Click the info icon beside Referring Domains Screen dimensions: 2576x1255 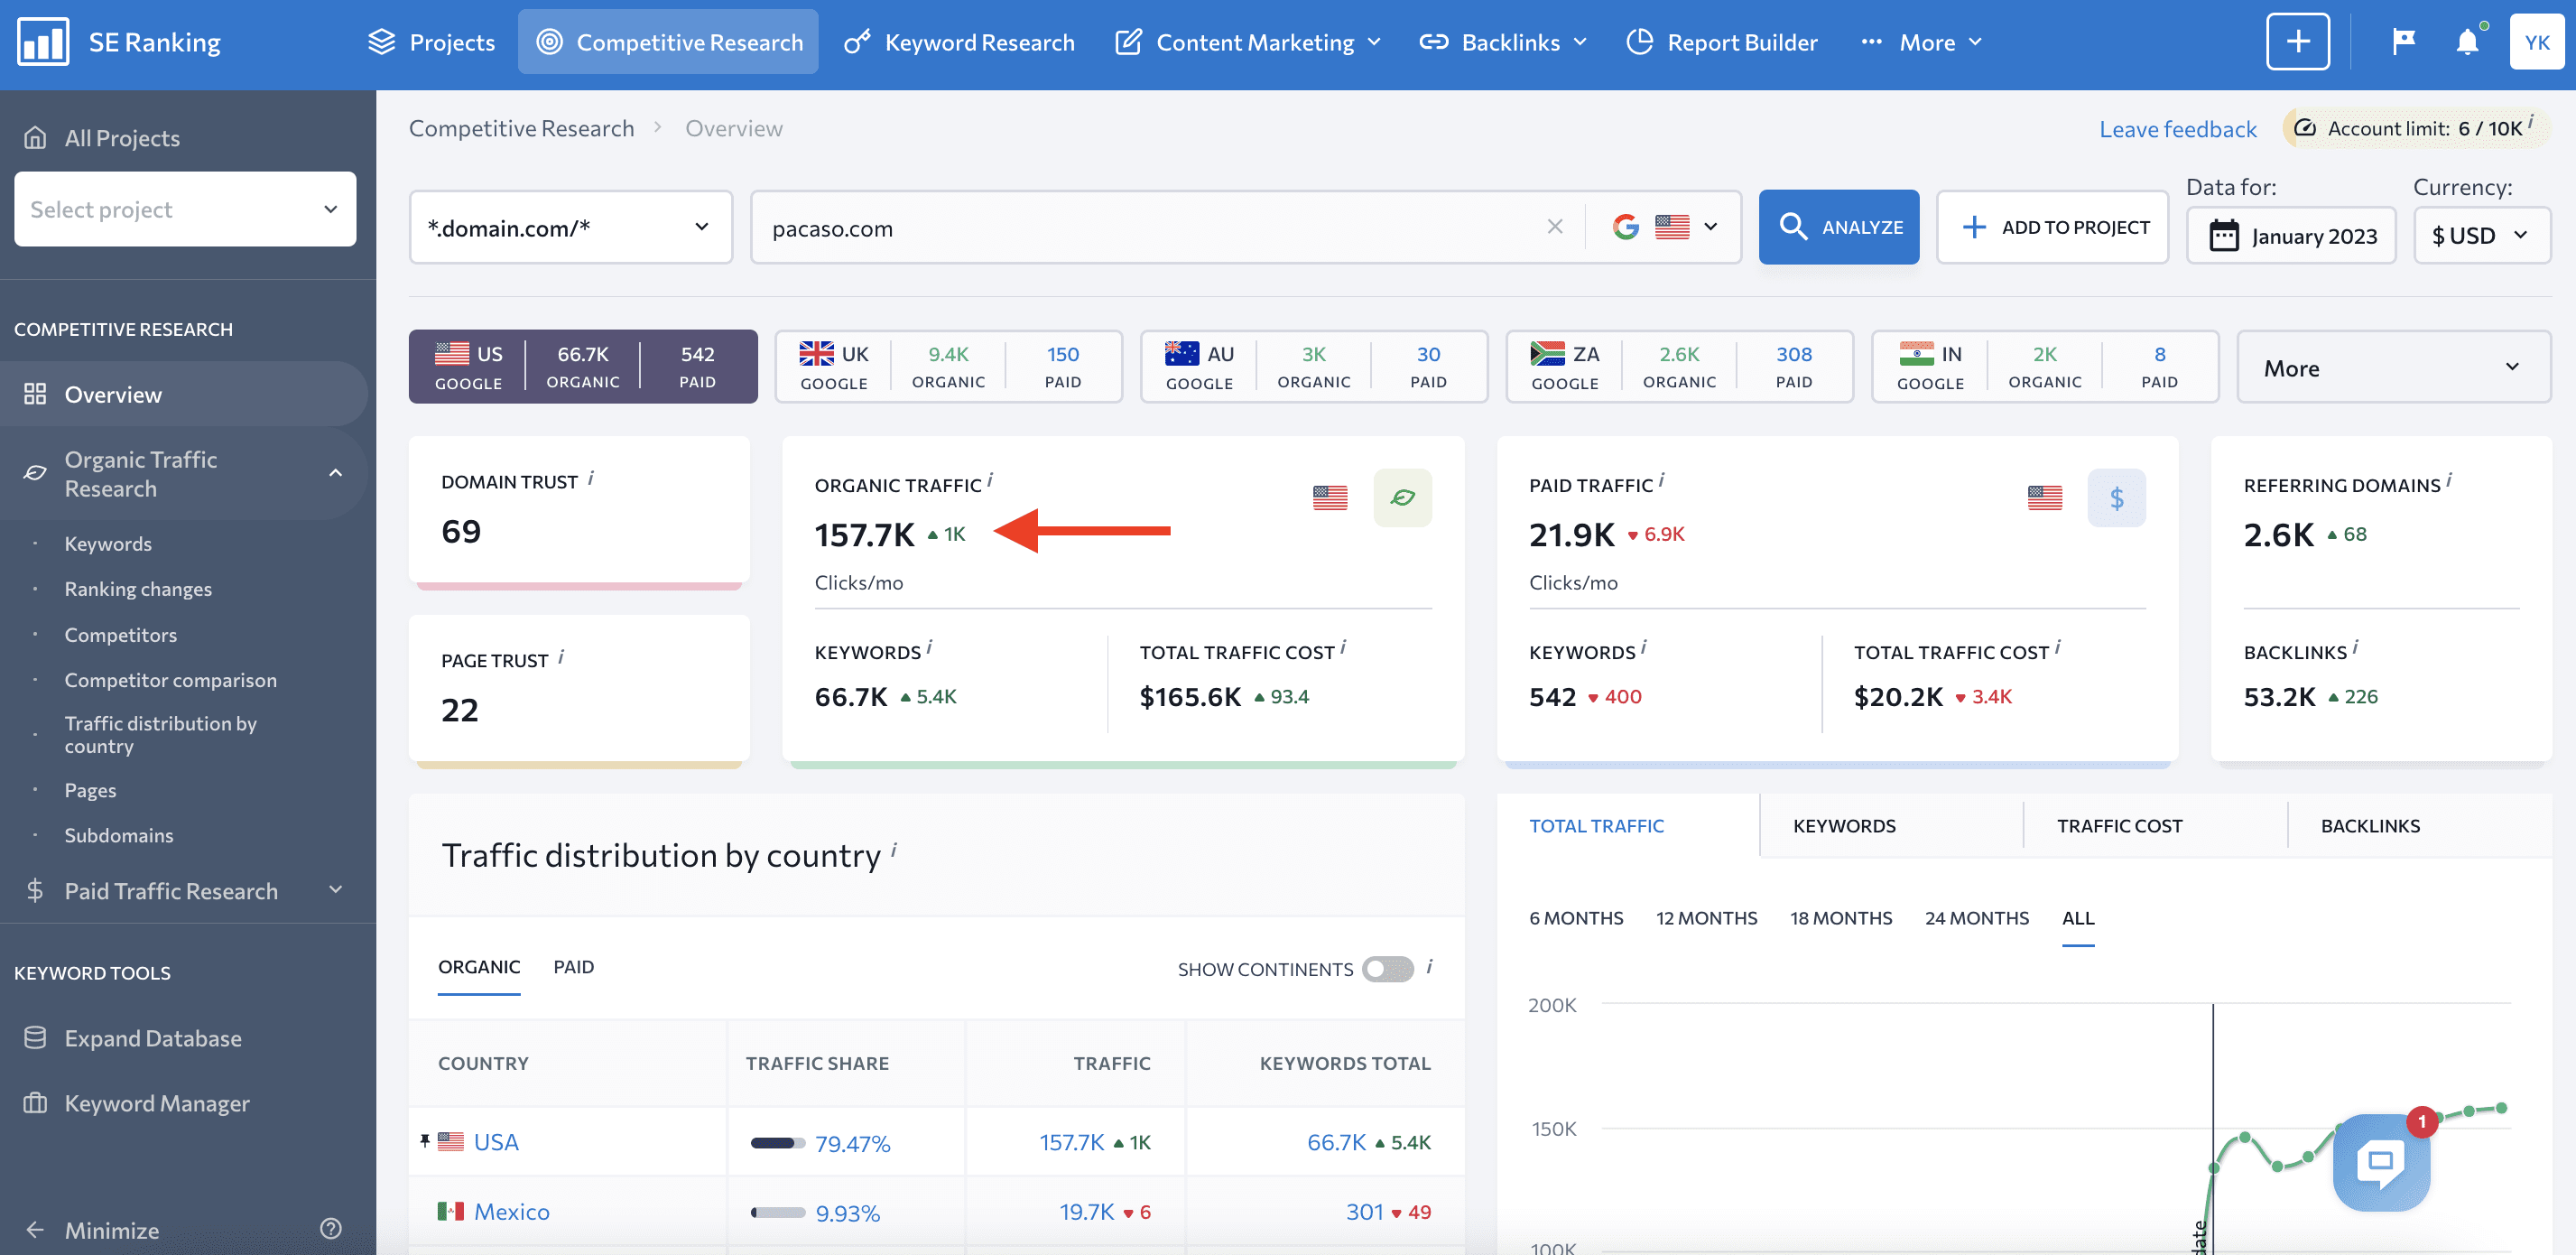(2449, 481)
